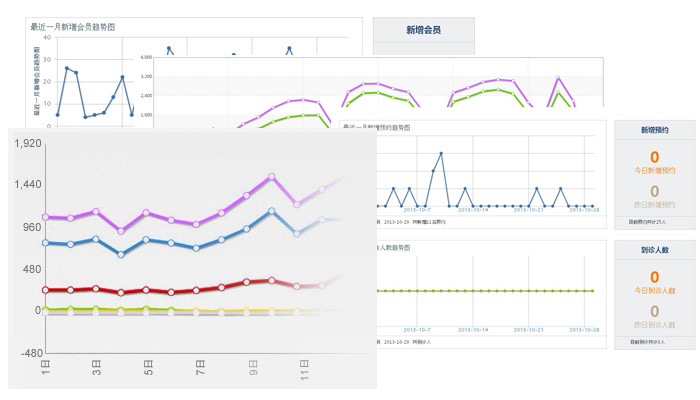Click the highest peak on the appointment trend chart
Viewport: 700px width, 400px height.
point(441,153)
